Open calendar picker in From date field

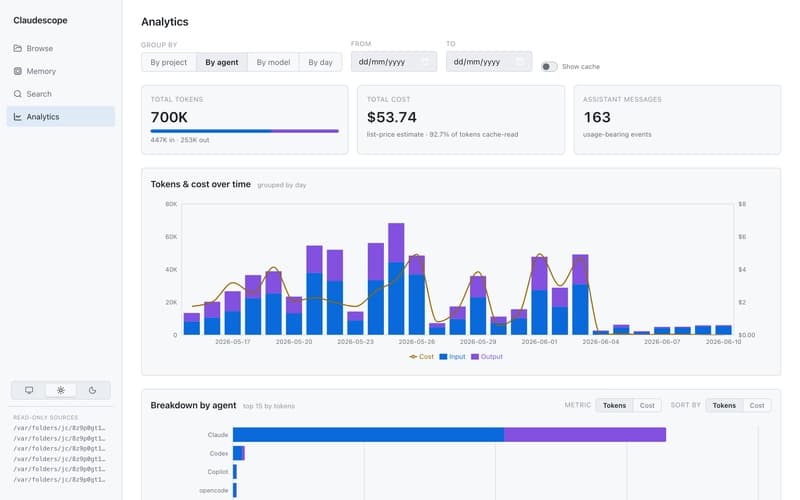coord(426,62)
